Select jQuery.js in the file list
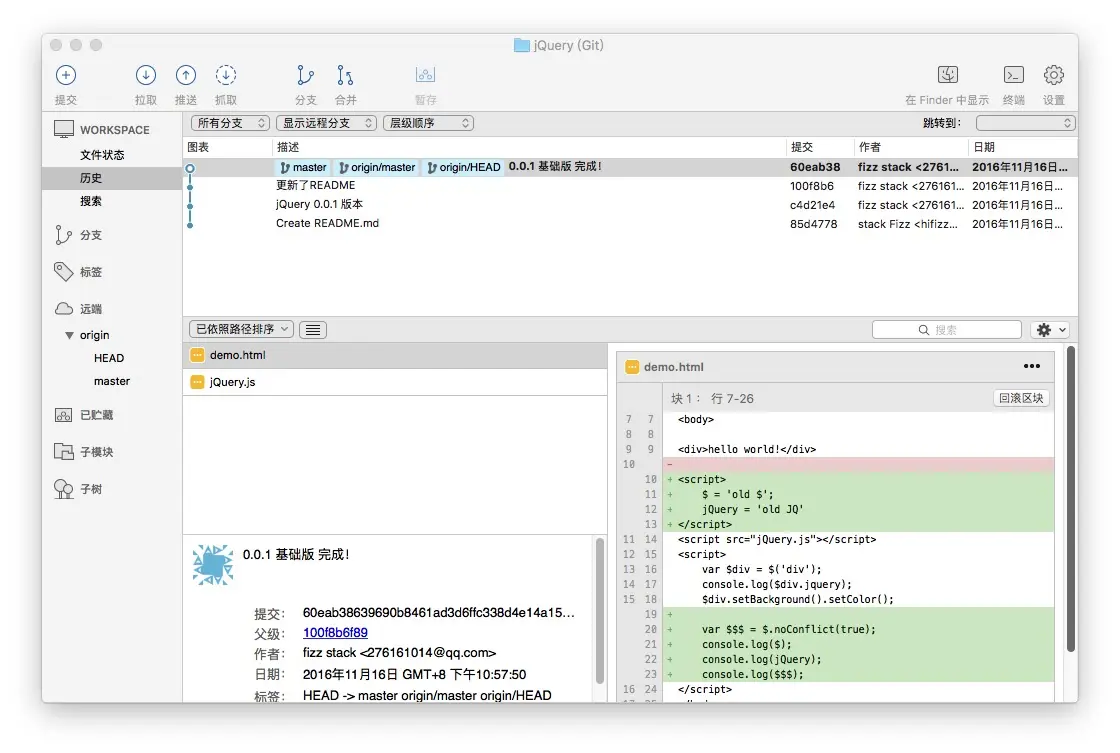This screenshot has height=753, width=1120. tap(395, 382)
